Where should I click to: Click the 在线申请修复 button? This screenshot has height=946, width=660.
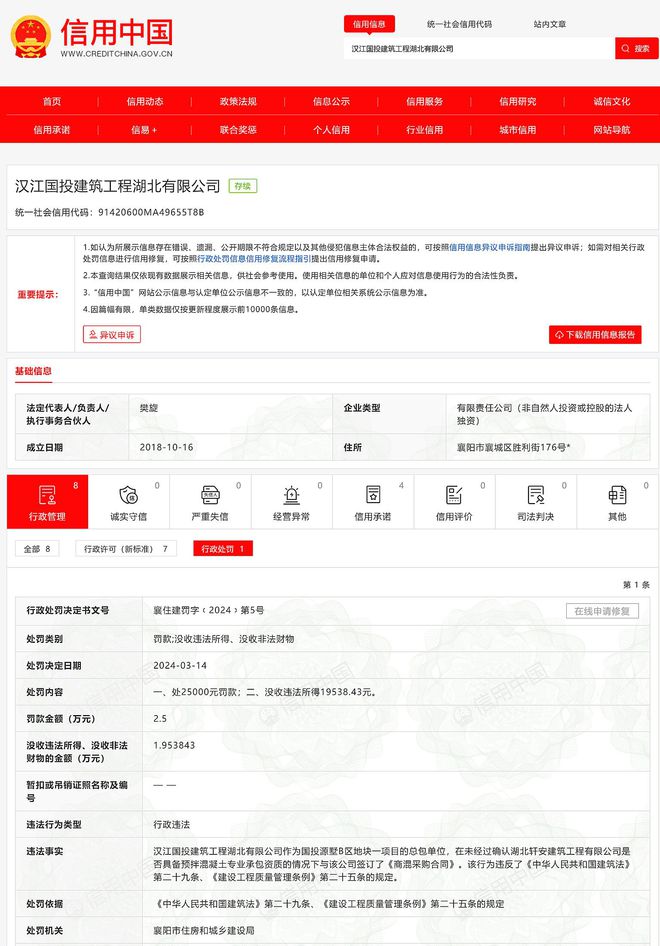(602, 611)
